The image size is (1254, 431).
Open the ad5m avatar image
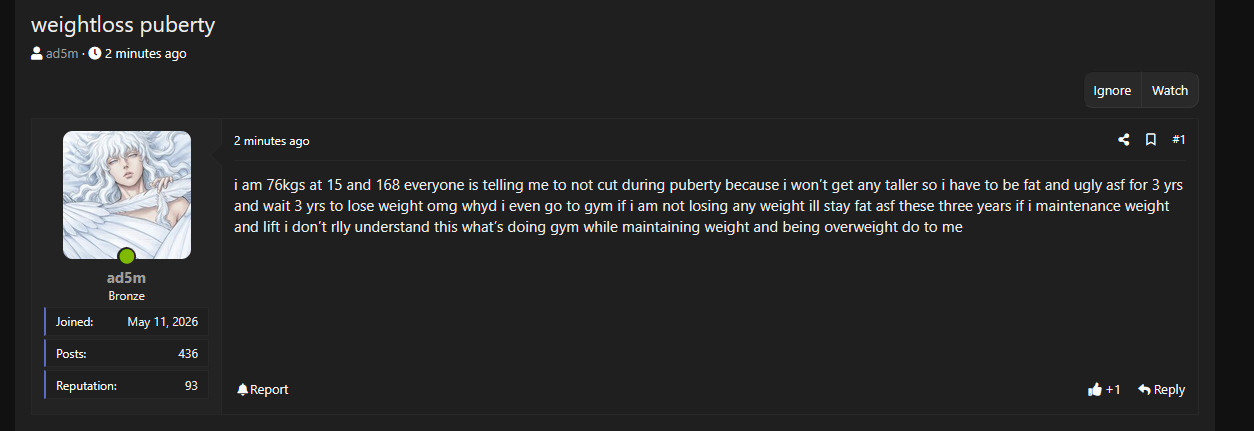coord(127,195)
